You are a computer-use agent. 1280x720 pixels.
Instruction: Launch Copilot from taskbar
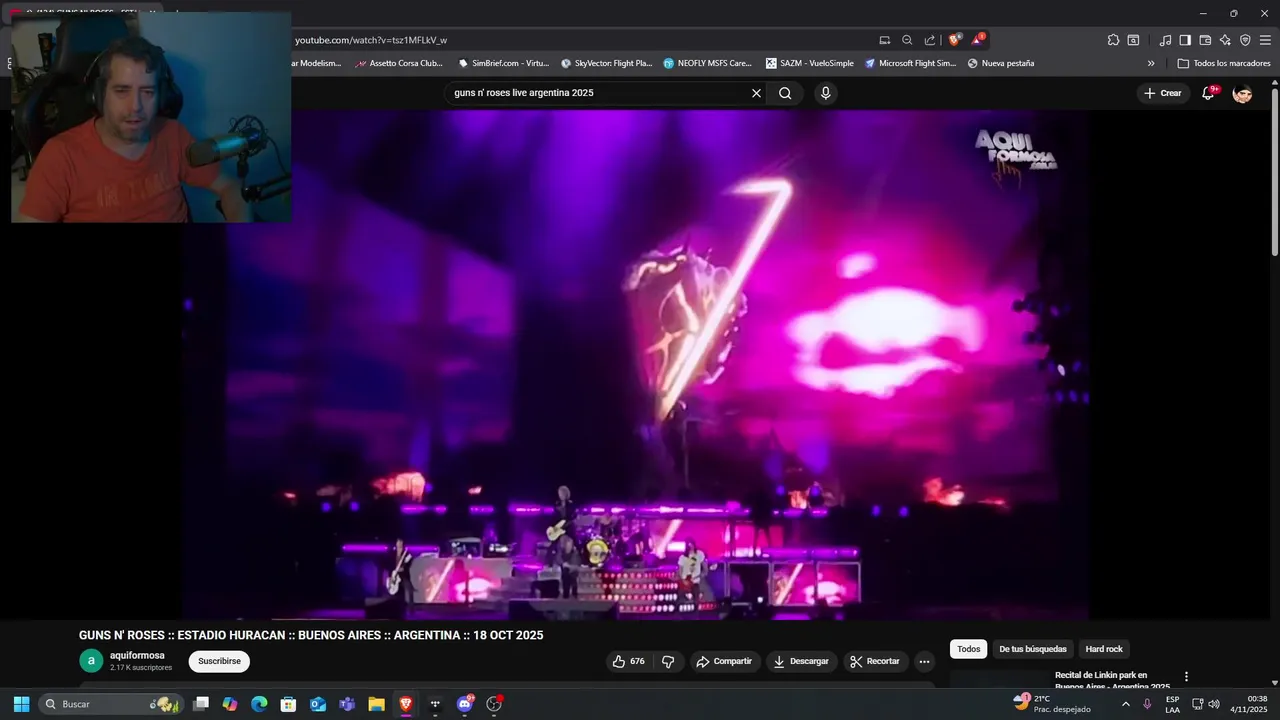(230, 704)
